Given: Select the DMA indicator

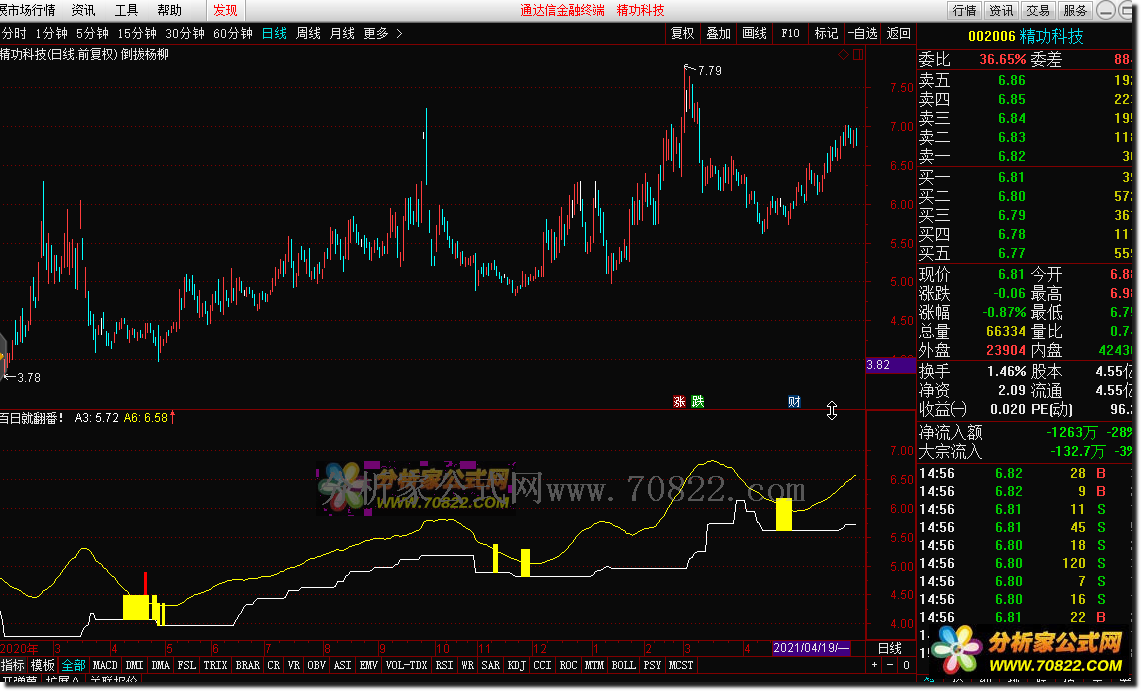Looking at the screenshot, I should coord(160,665).
